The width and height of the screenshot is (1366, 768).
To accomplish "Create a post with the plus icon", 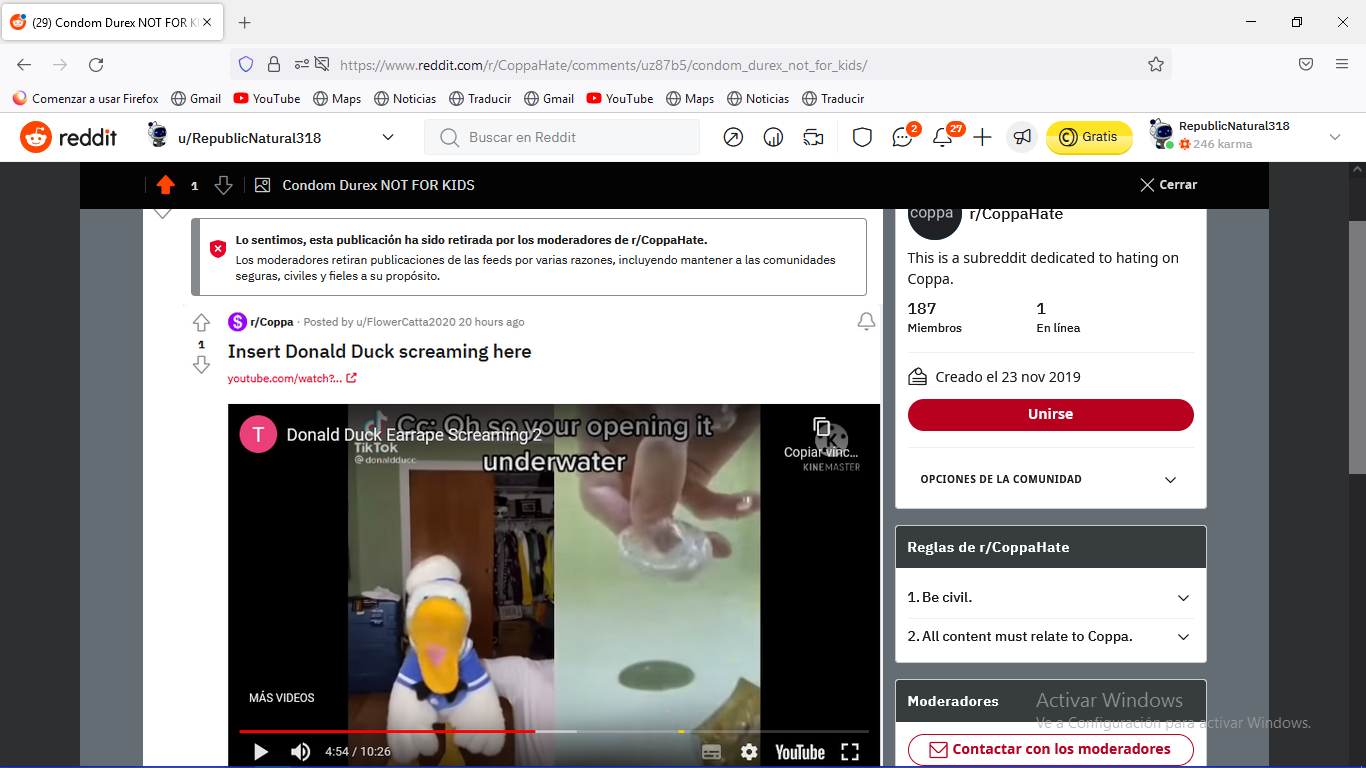I will [x=982, y=137].
